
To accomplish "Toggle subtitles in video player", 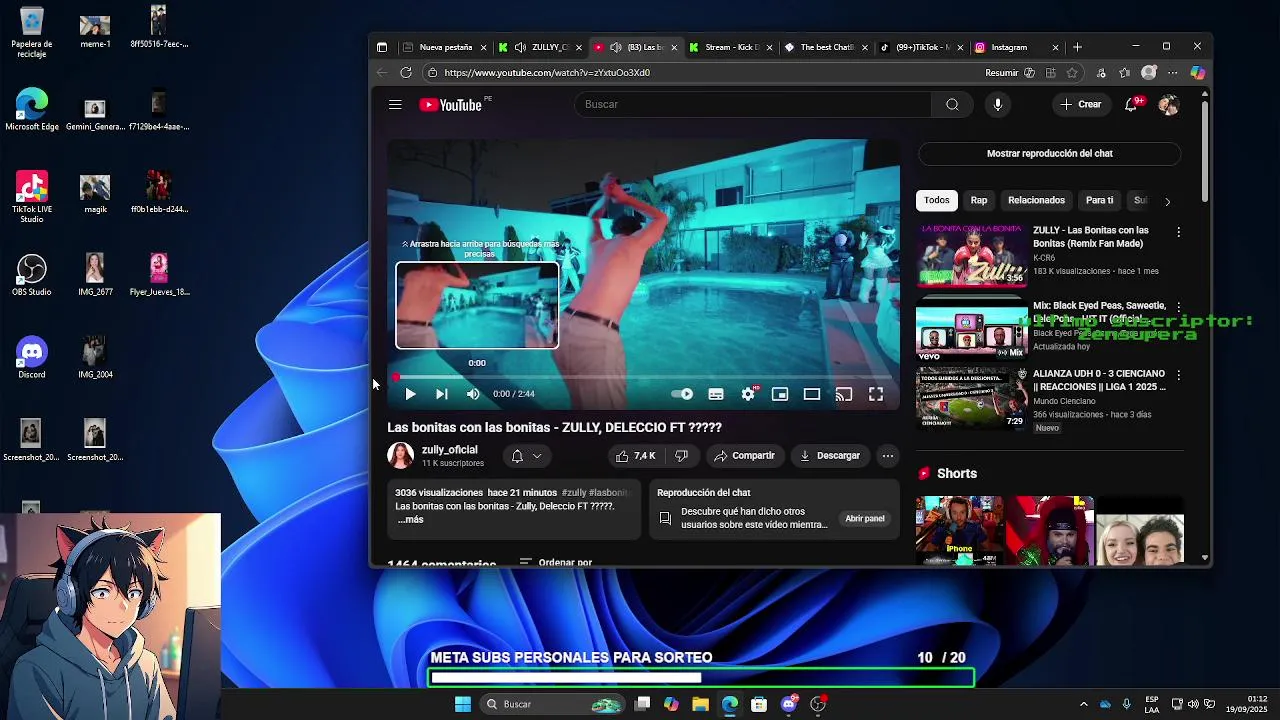I will click(716, 394).
